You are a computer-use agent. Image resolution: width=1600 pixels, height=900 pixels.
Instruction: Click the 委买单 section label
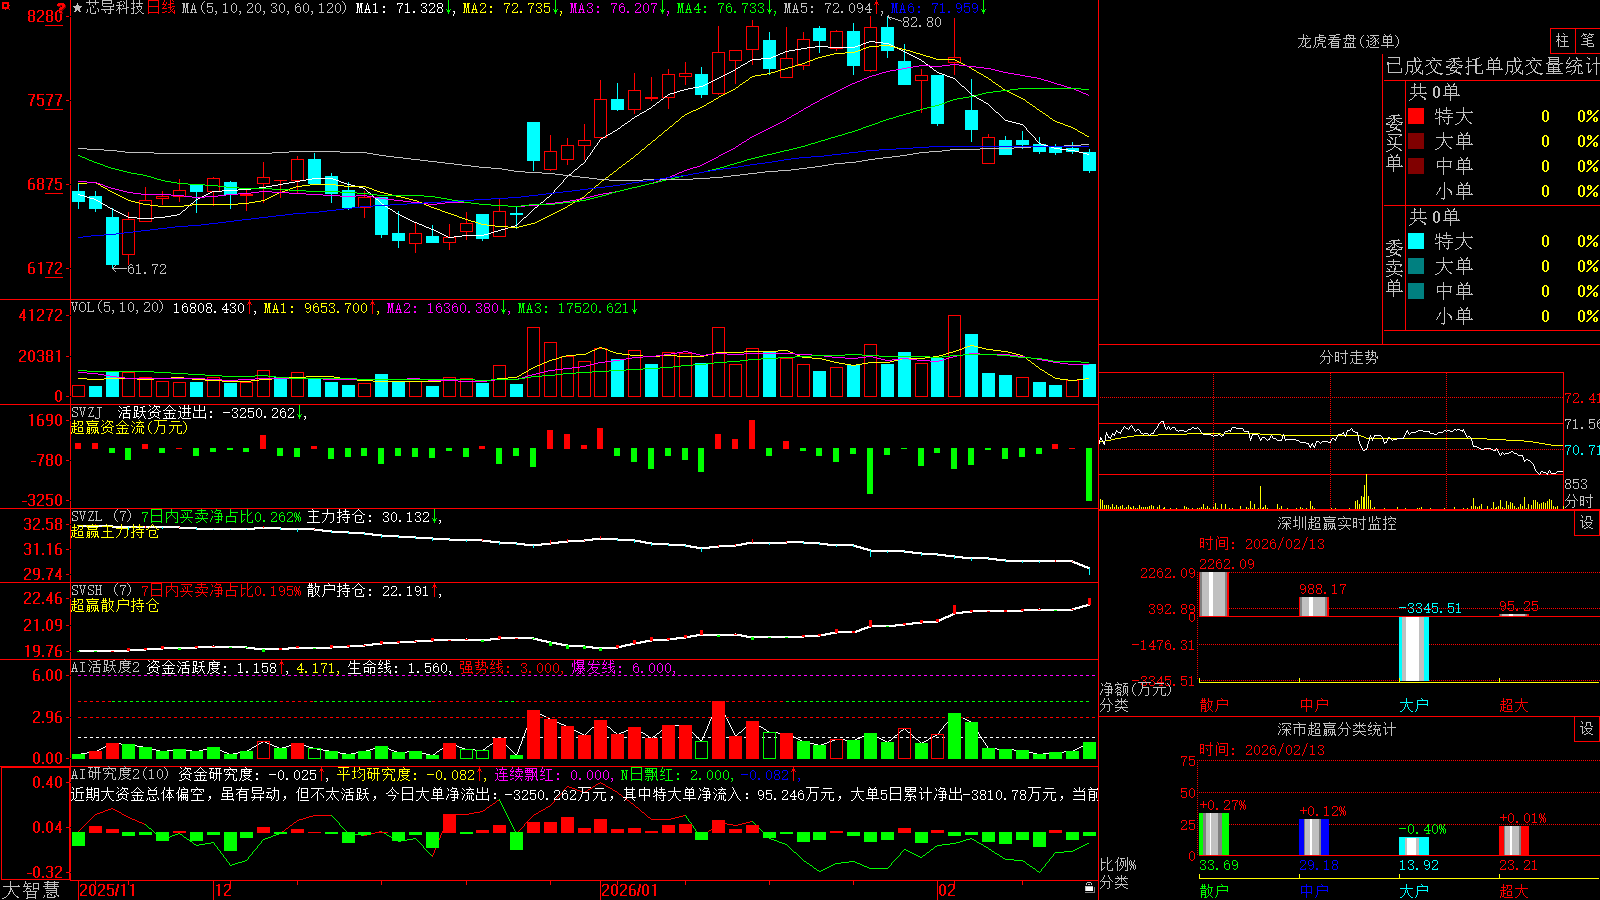[1394, 142]
